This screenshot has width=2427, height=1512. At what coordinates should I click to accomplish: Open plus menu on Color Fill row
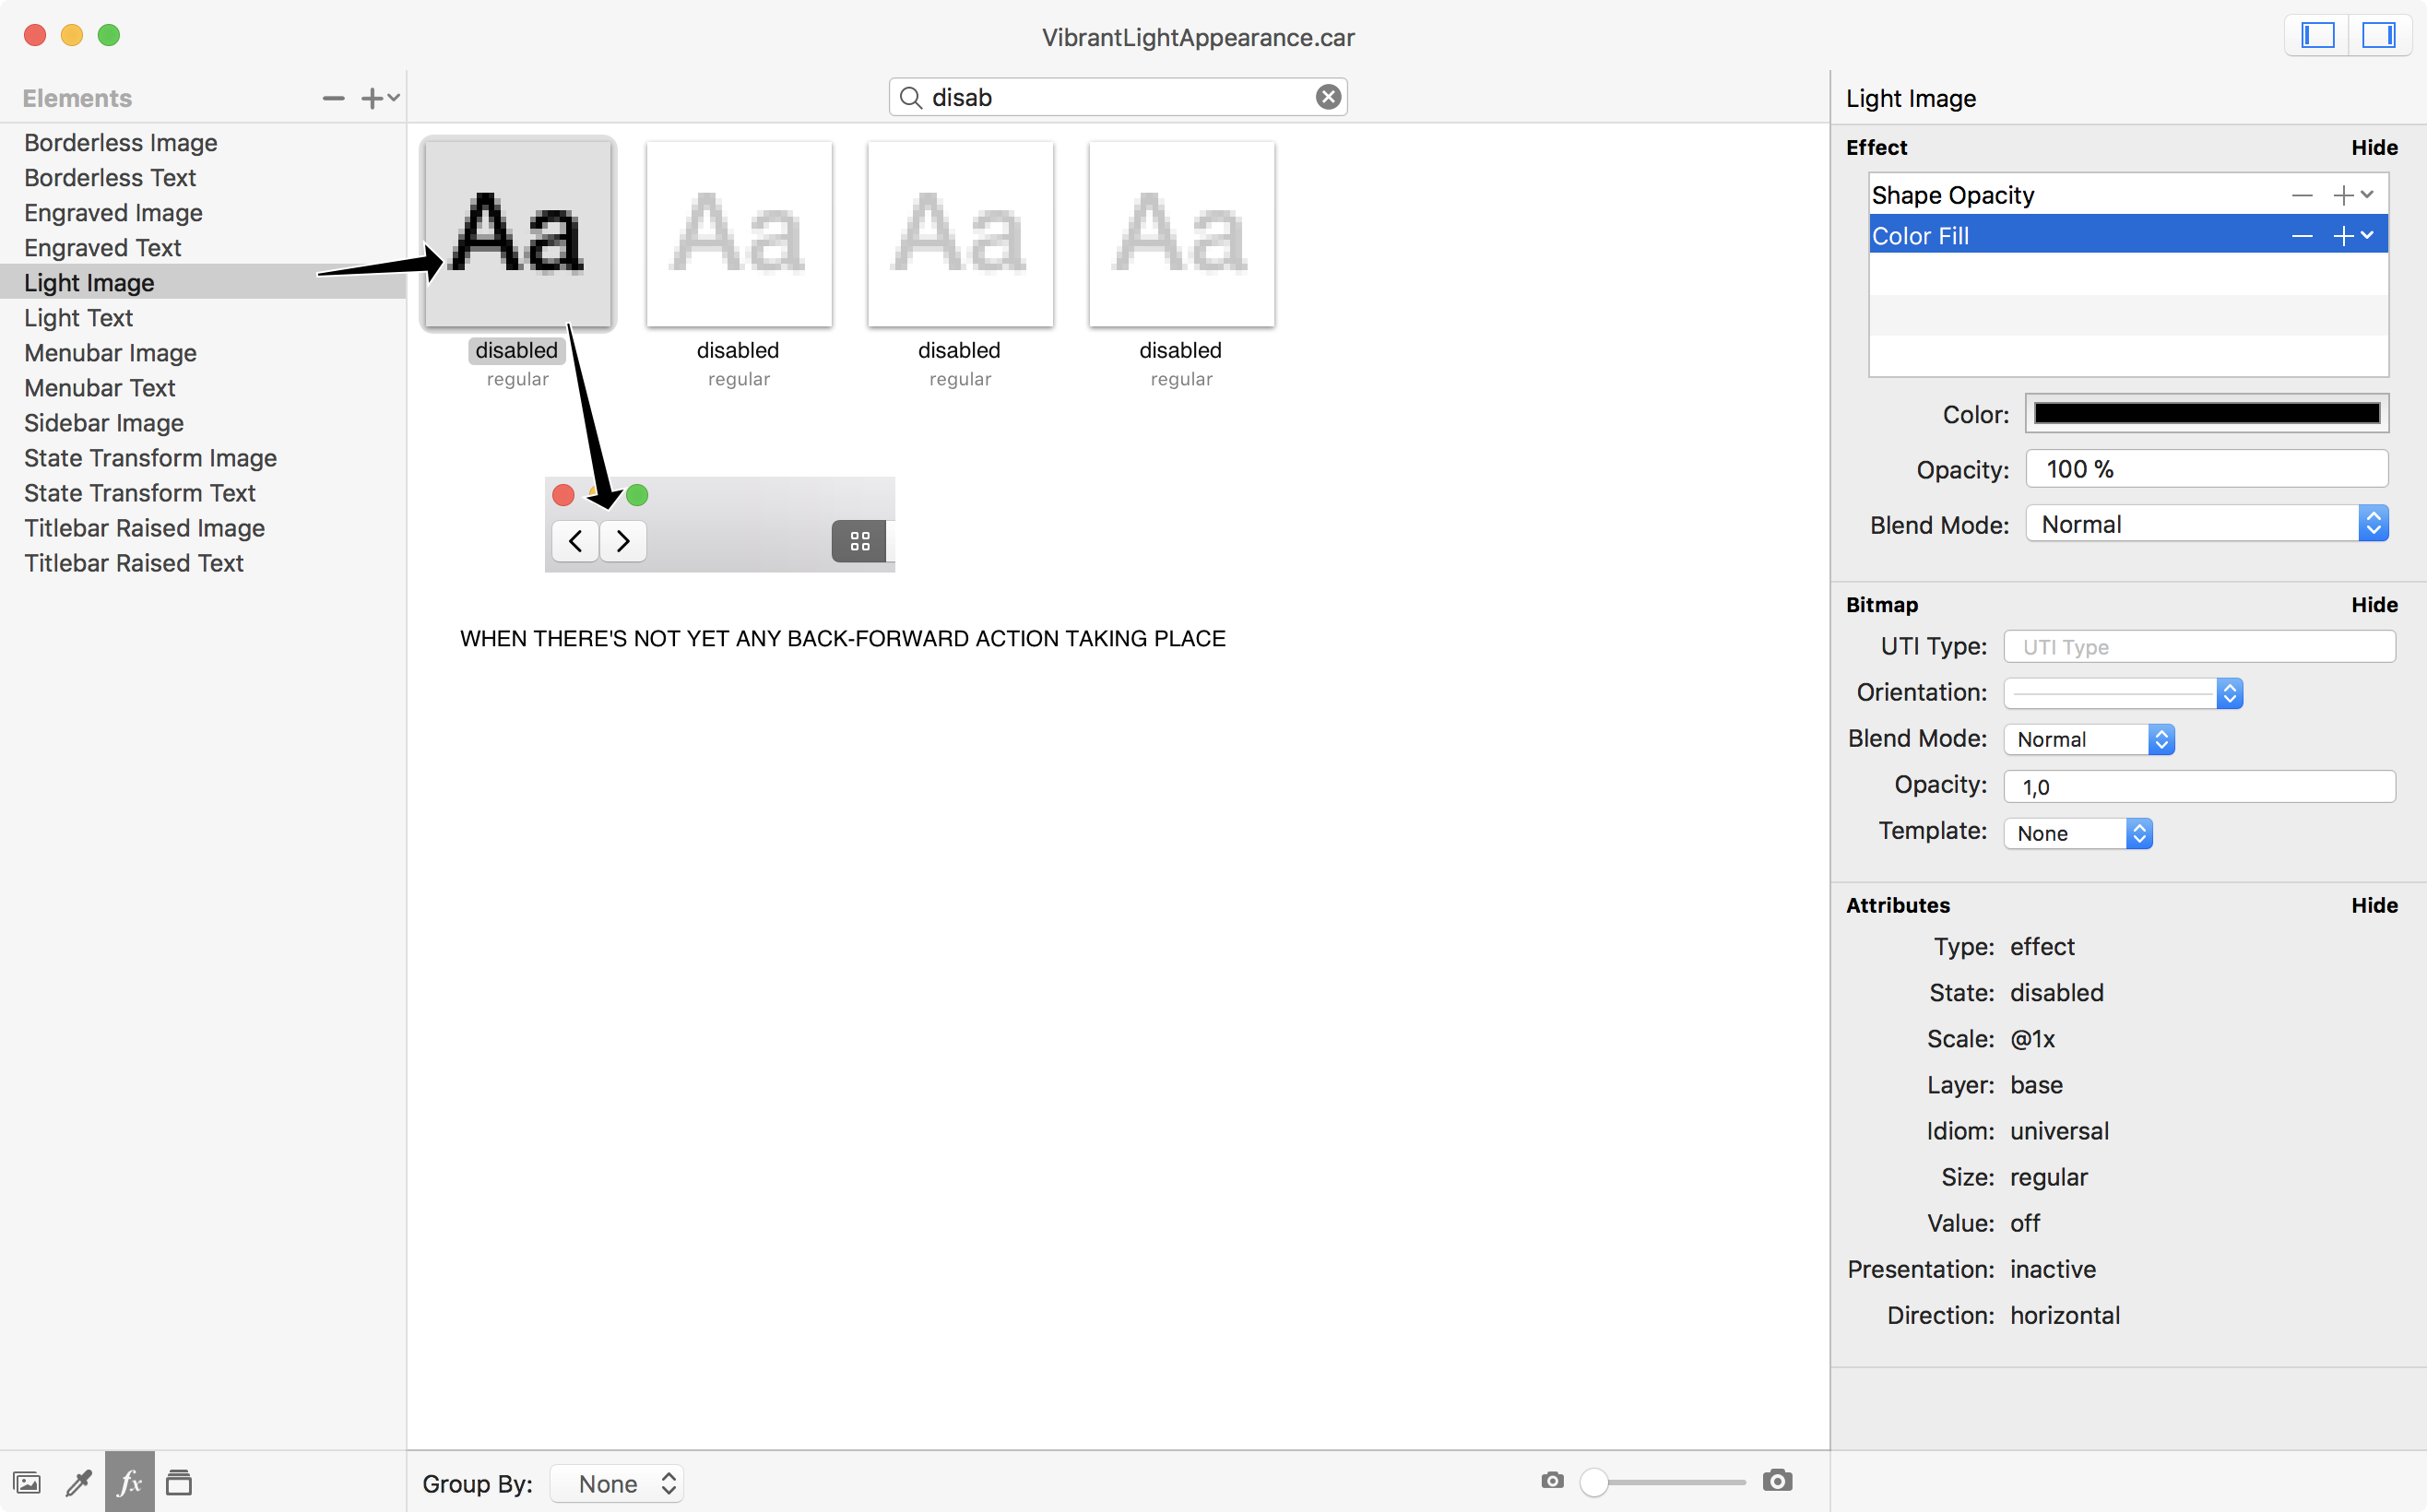tap(2353, 236)
